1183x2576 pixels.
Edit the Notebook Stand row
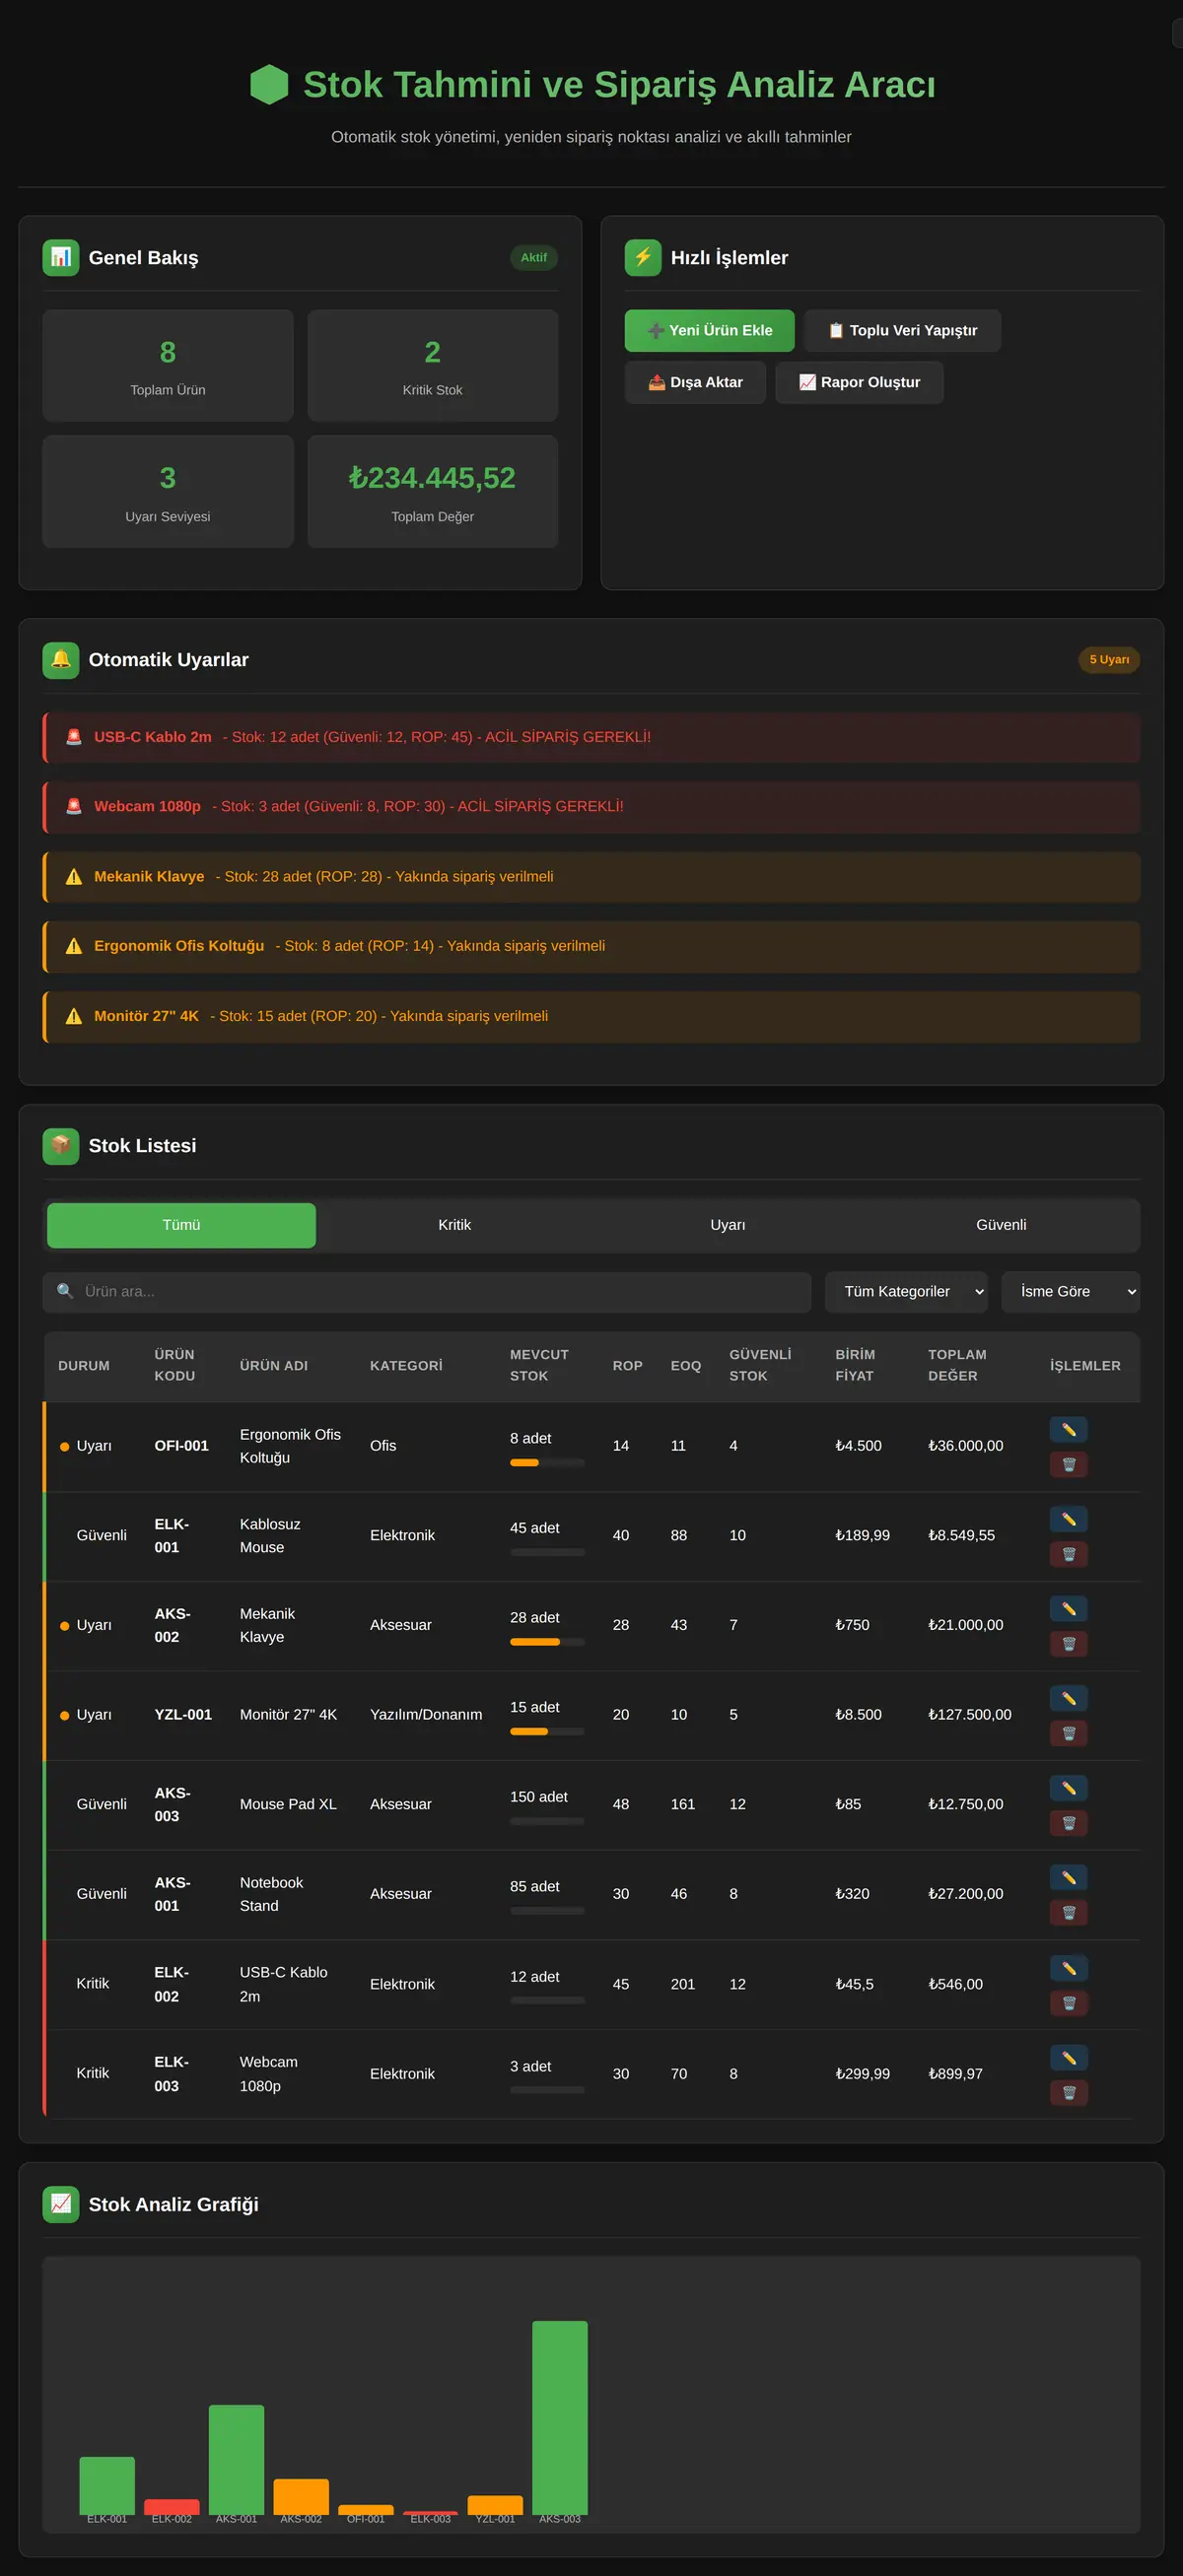(x=1068, y=1877)
